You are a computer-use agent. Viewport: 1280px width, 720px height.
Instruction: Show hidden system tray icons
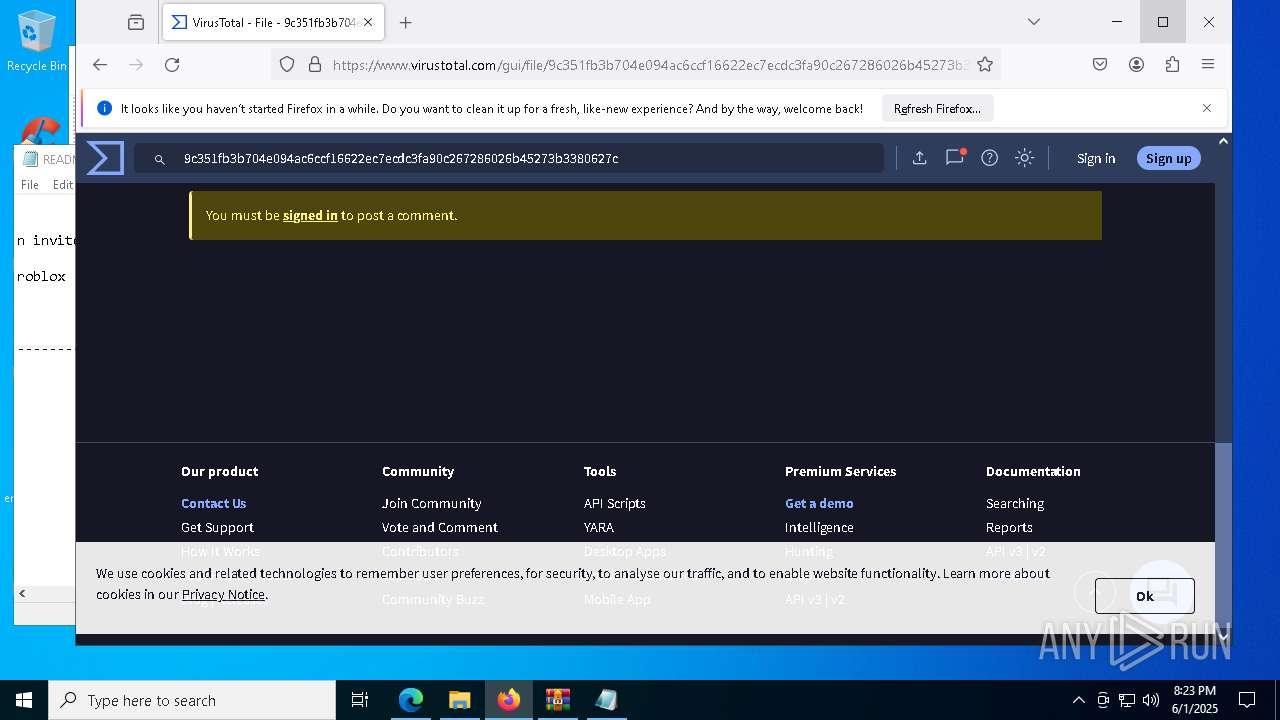click(x=1078, y=700)
